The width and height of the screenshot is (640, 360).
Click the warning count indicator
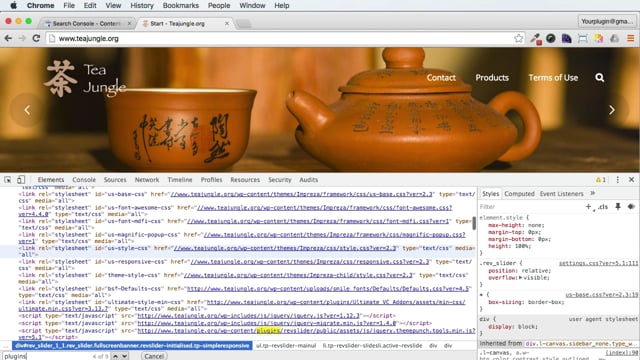point(601,180)
